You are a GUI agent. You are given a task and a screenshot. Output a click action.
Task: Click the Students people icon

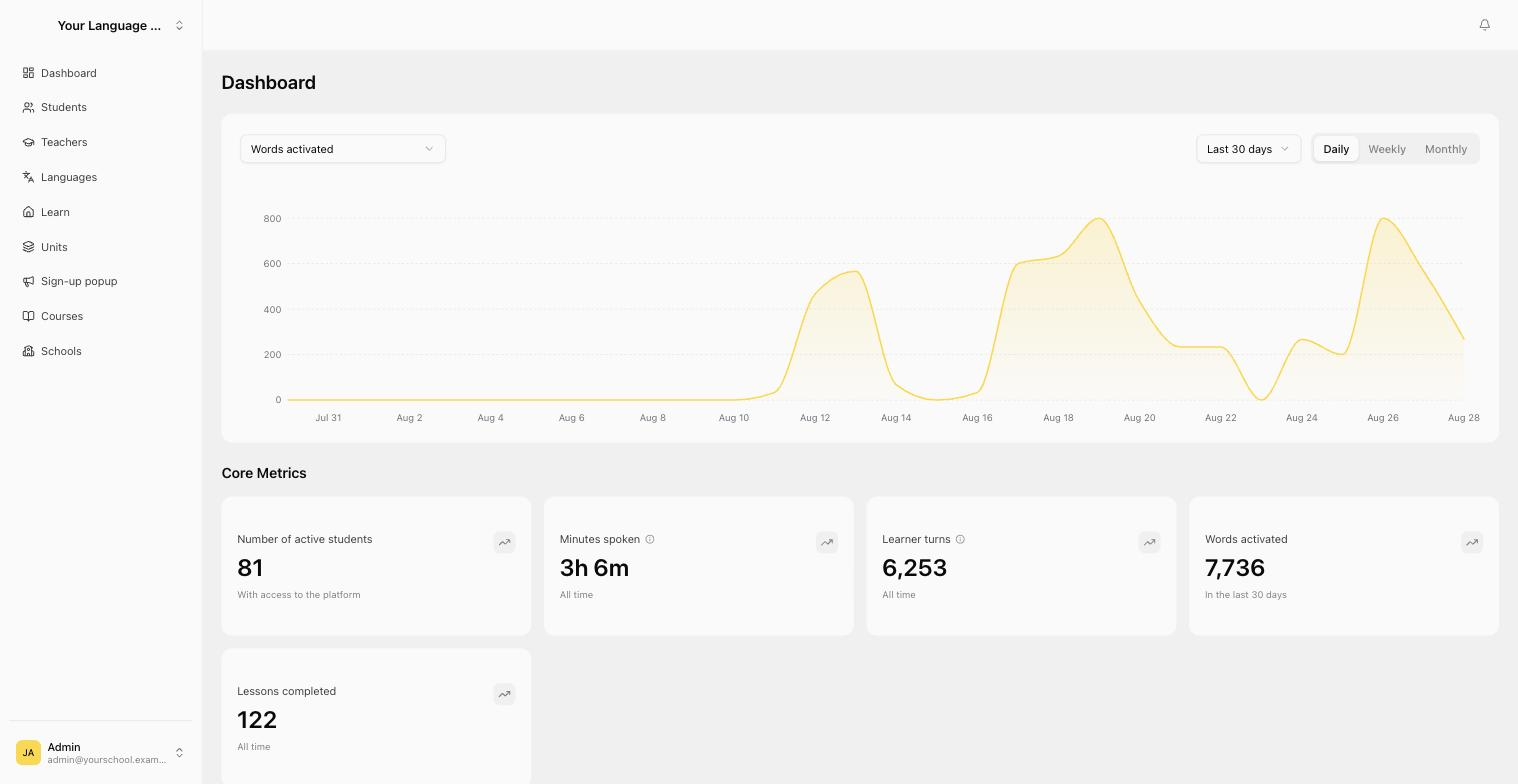coord(28,107)
